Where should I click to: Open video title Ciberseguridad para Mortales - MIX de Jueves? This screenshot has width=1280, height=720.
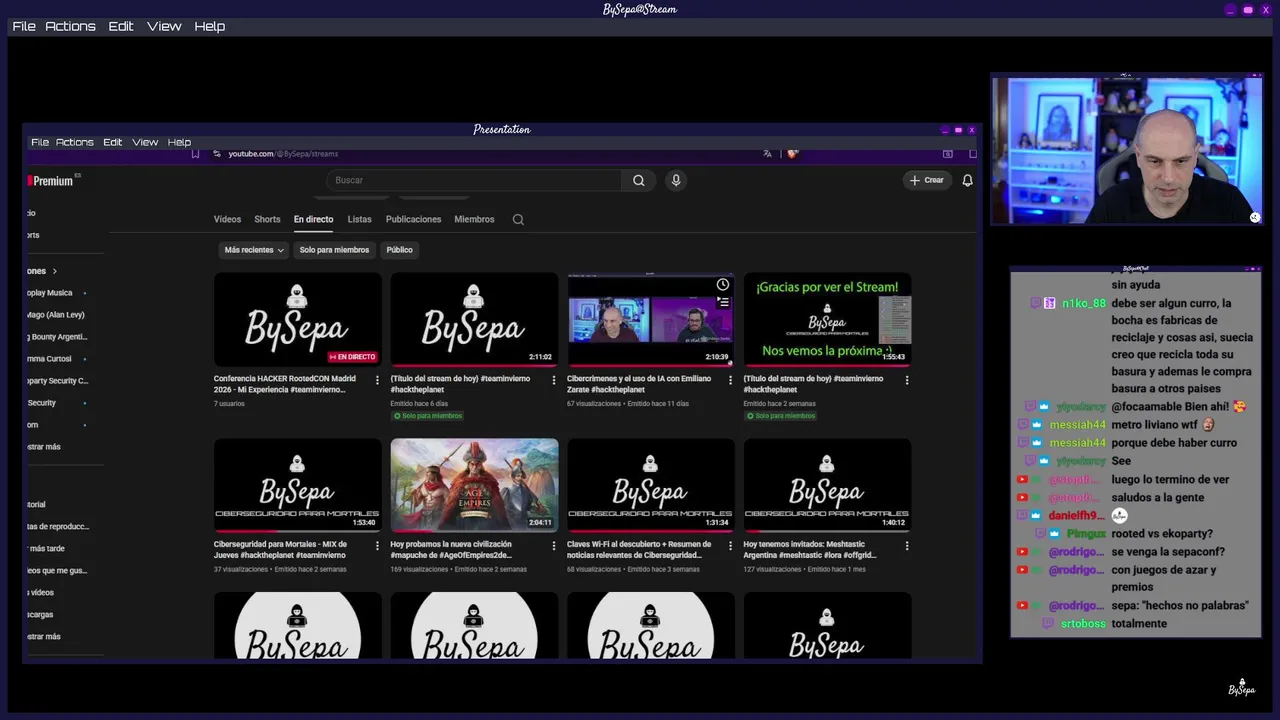coord(280,550)
